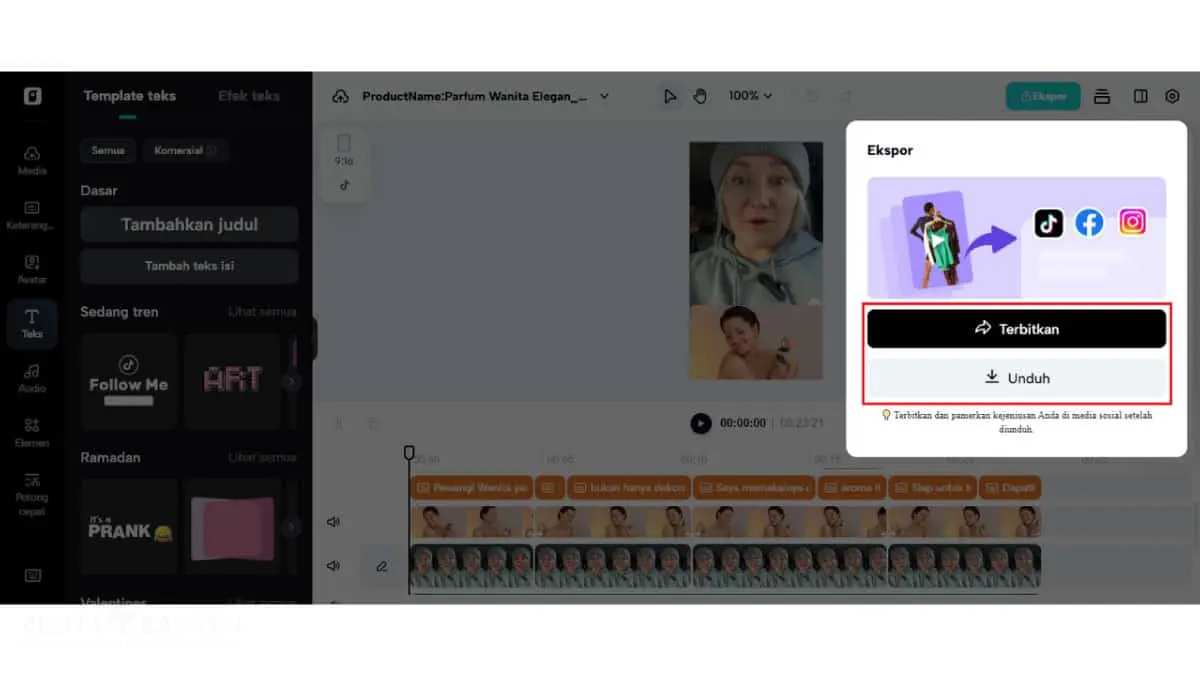Open the ProductName project title dropdown
The height and width of the screenshot is (675, 1200).
(485, 96)
